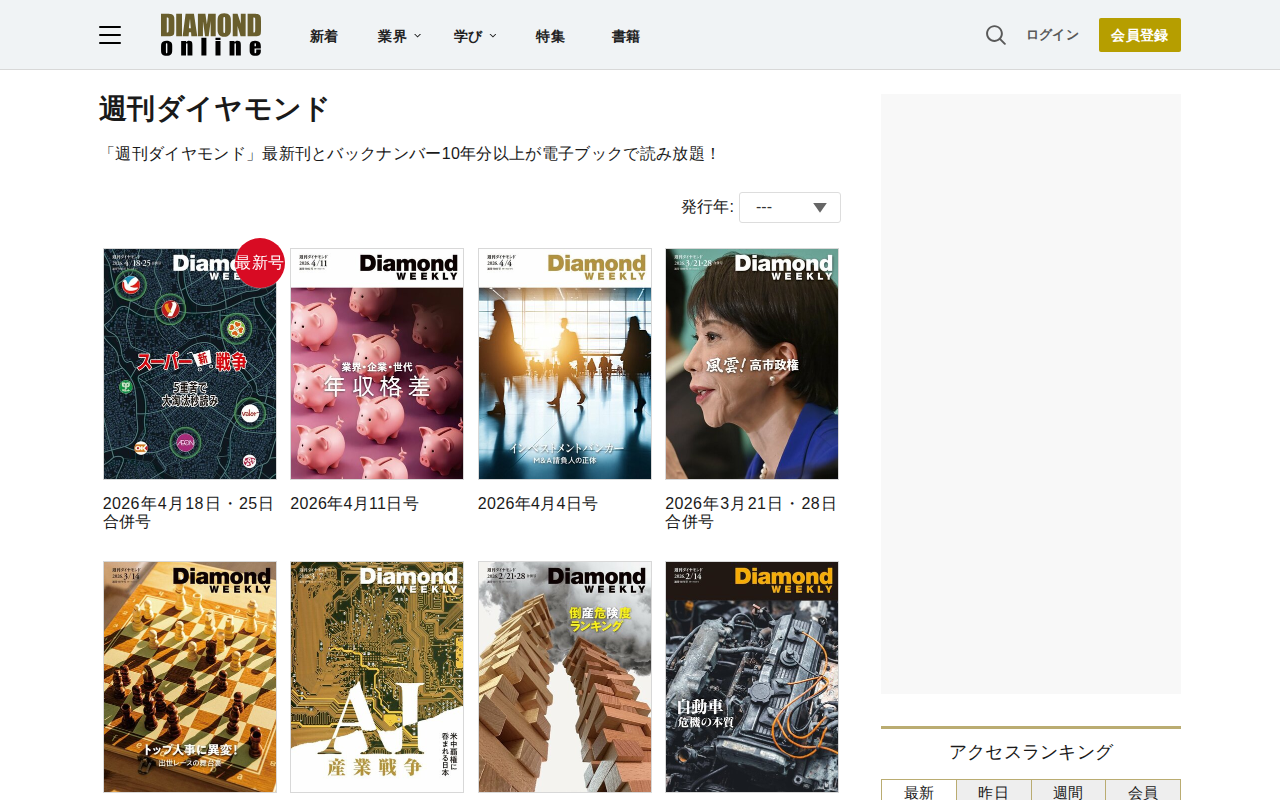Open the 倒産危険度ランキング issue cover
Viewport: 1280px width, 800px height.
[565, 677]
